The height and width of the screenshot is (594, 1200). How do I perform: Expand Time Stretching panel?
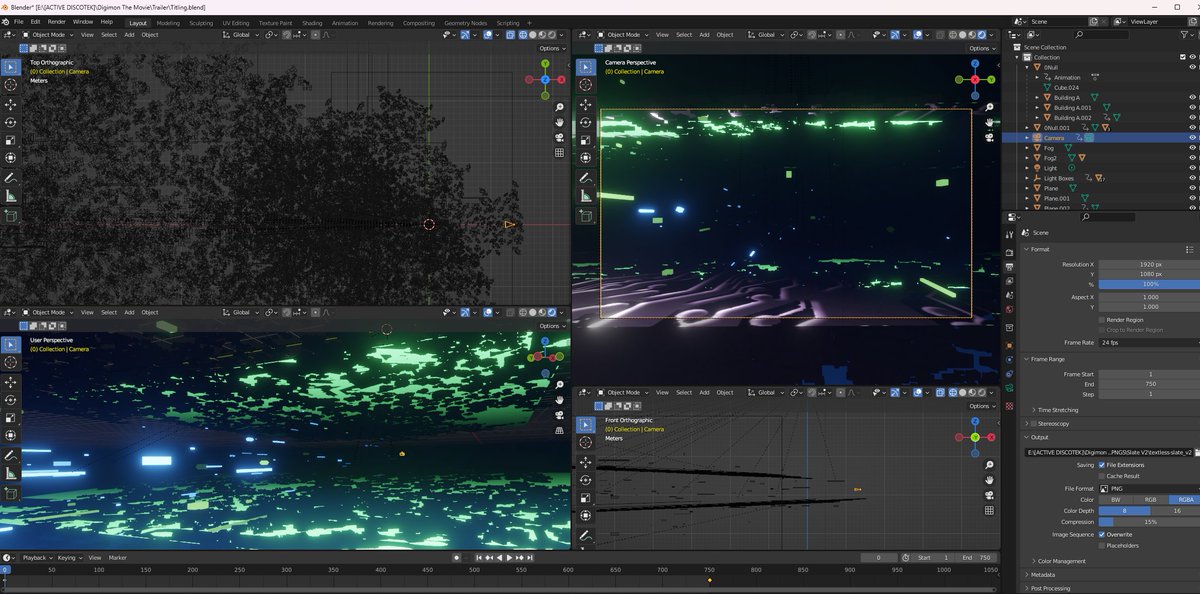1057,410
